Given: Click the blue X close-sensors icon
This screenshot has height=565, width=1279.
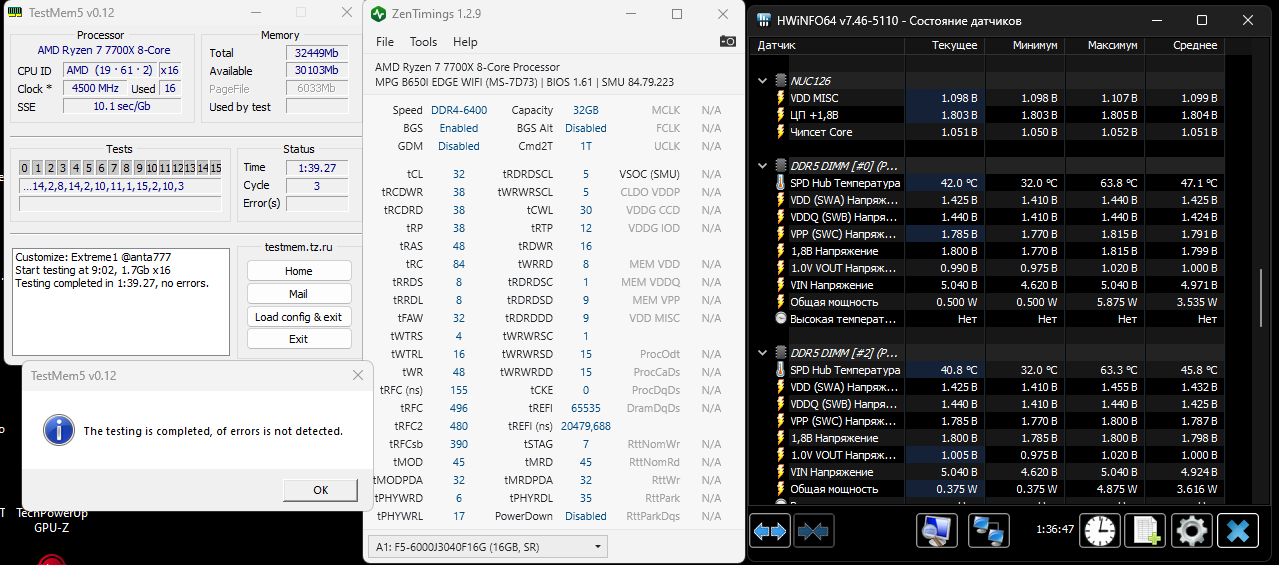Looking at the screenshot, I should 1237,530.
